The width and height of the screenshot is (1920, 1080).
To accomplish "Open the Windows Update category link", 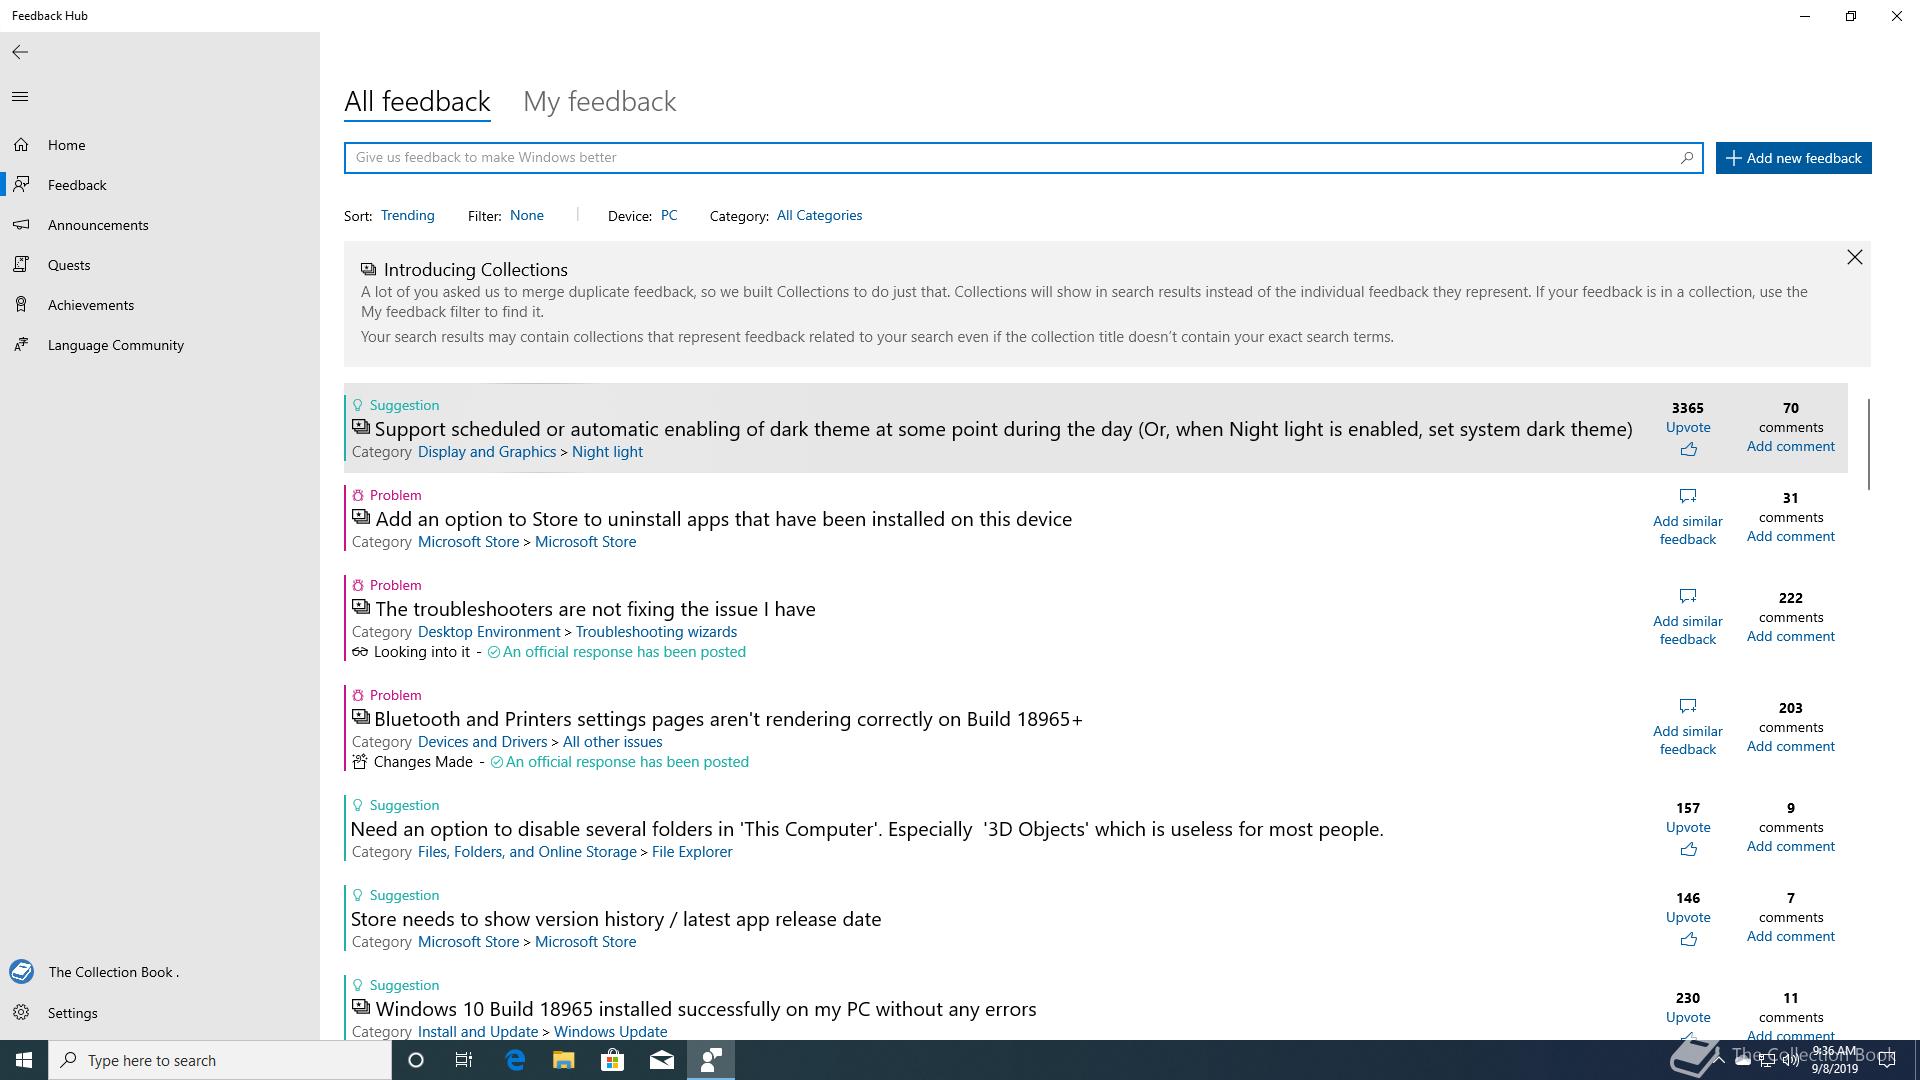I will tap(610, 1031).
